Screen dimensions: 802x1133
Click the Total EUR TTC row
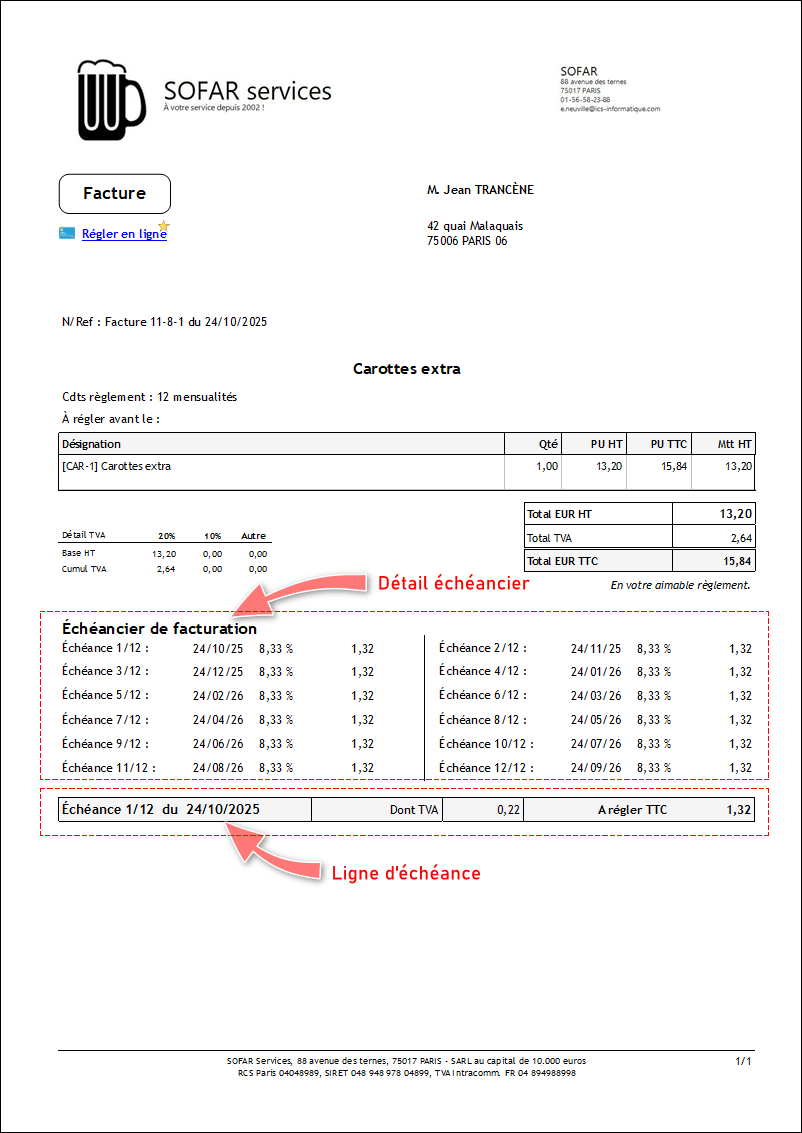639,560
